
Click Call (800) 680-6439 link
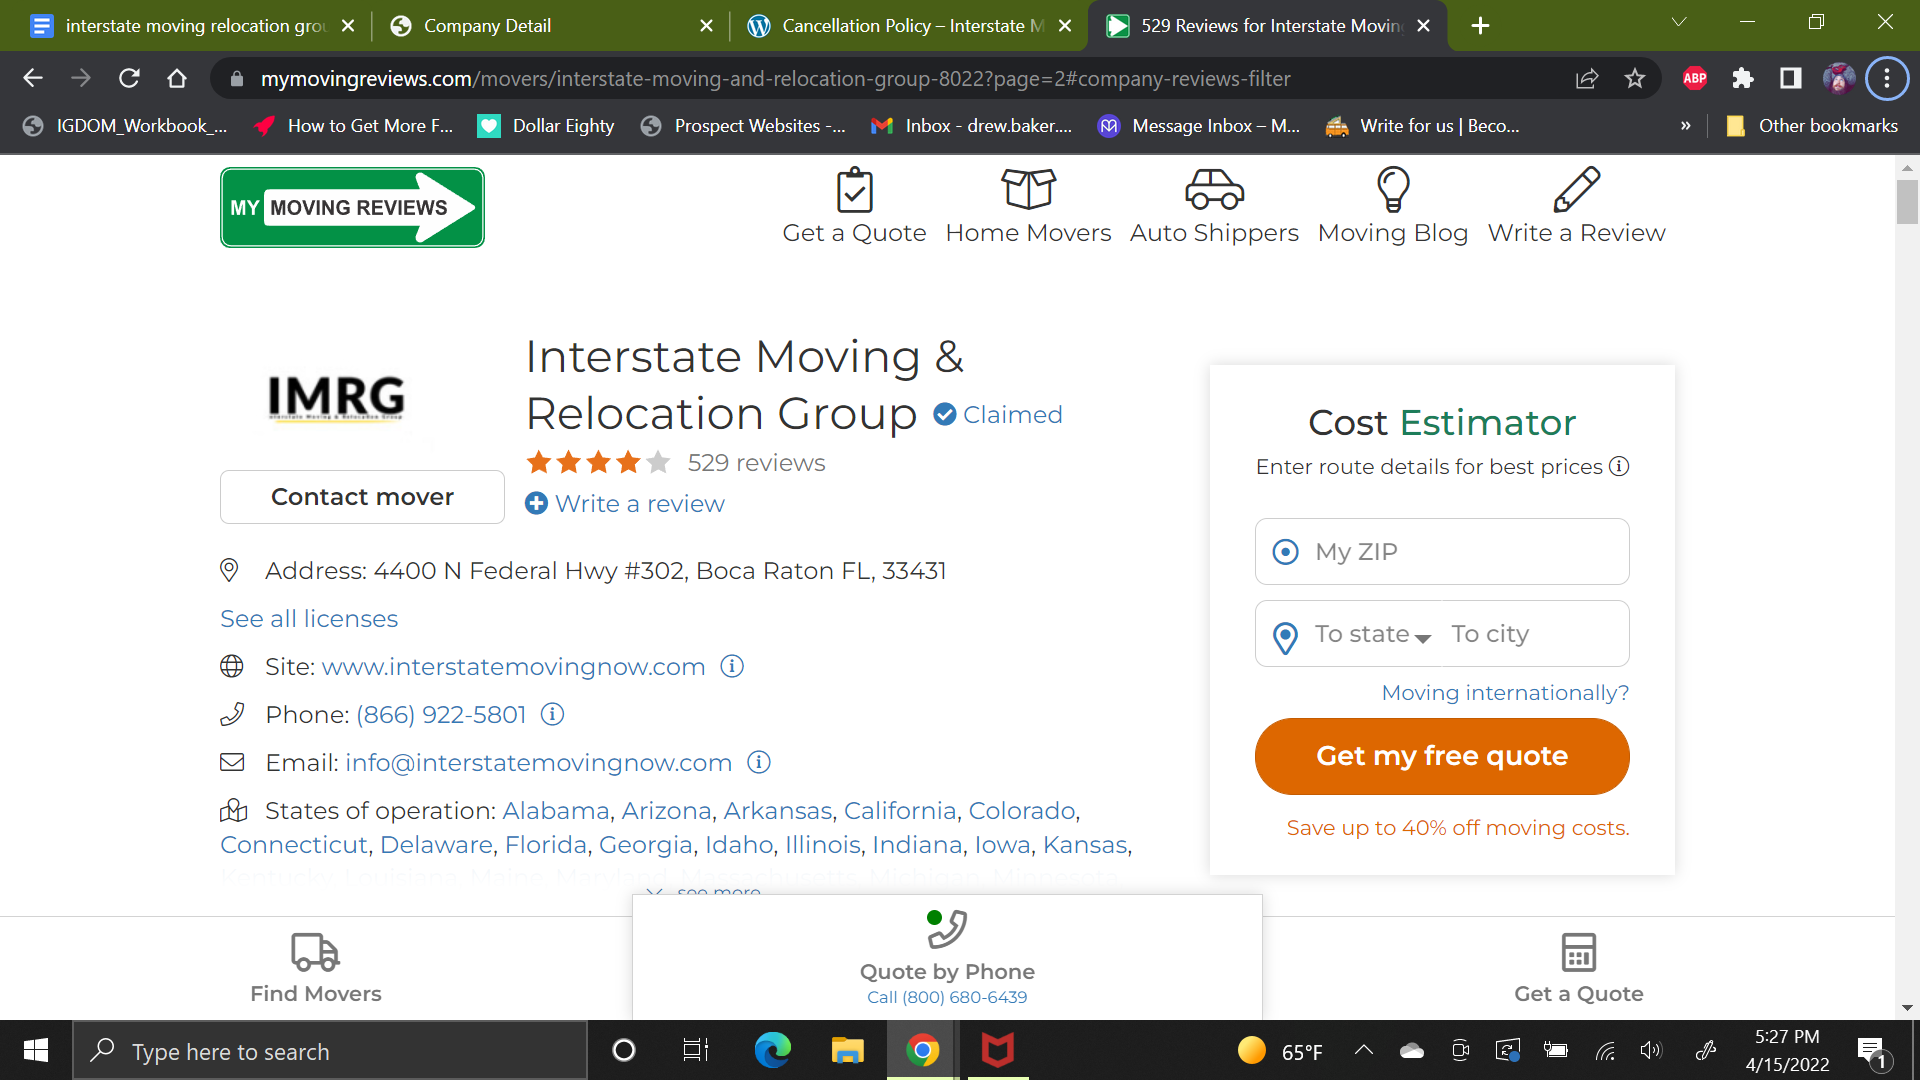click(x=947, y=997)
